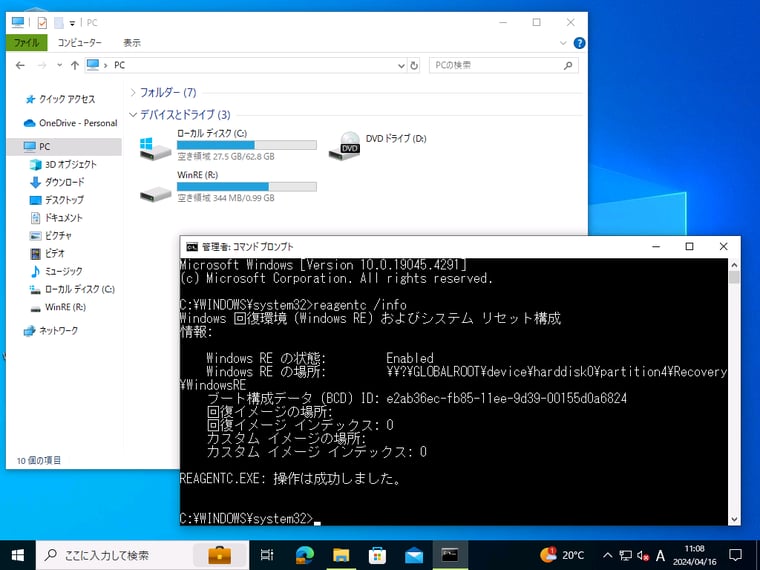Click the muted volume tray icon
Viewport: 760px width, 570px height.
pos(643,555)
